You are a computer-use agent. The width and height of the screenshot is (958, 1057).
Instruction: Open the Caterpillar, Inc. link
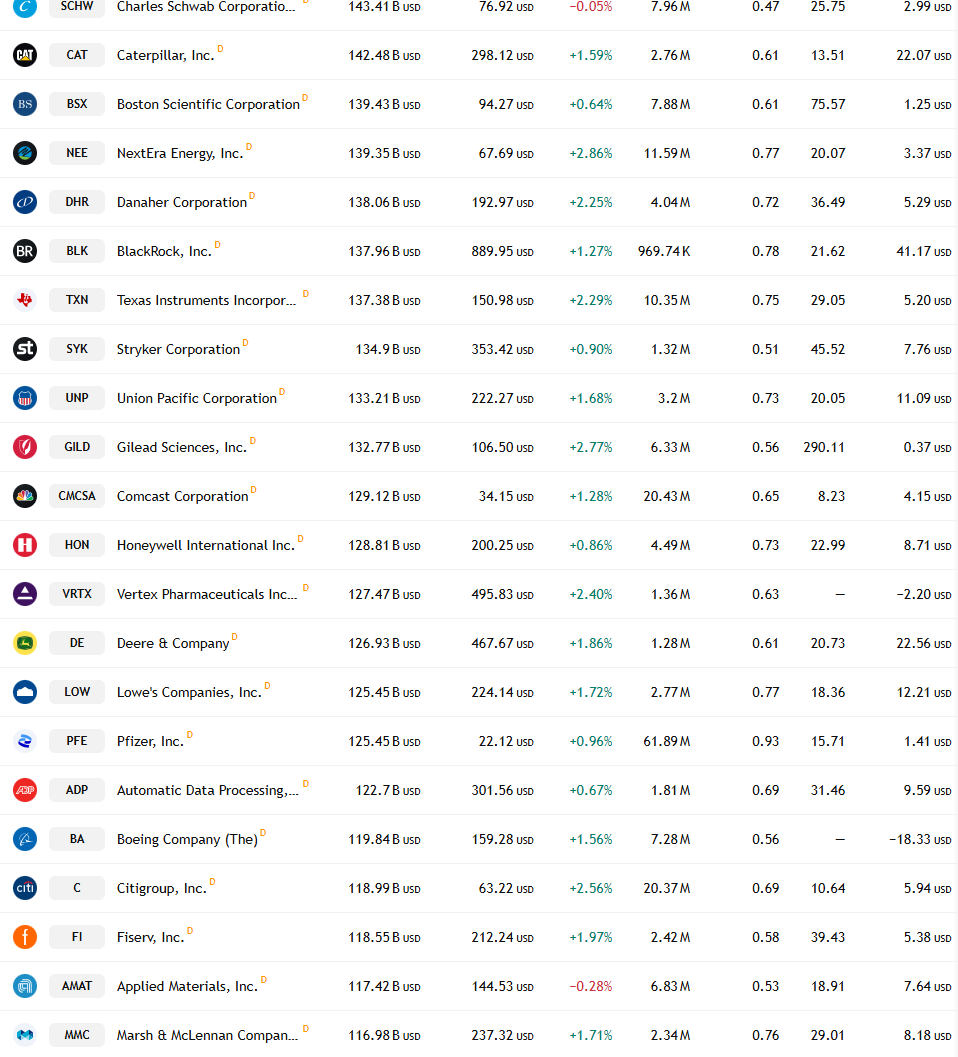165,55
